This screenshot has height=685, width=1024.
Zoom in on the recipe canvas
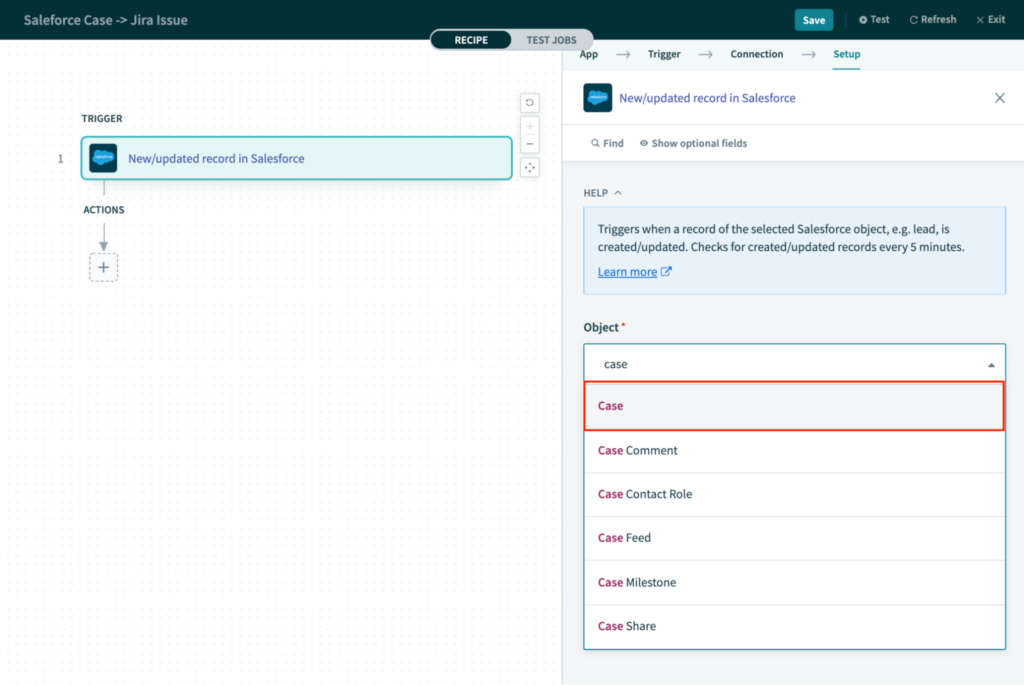(x=528, y=126)
